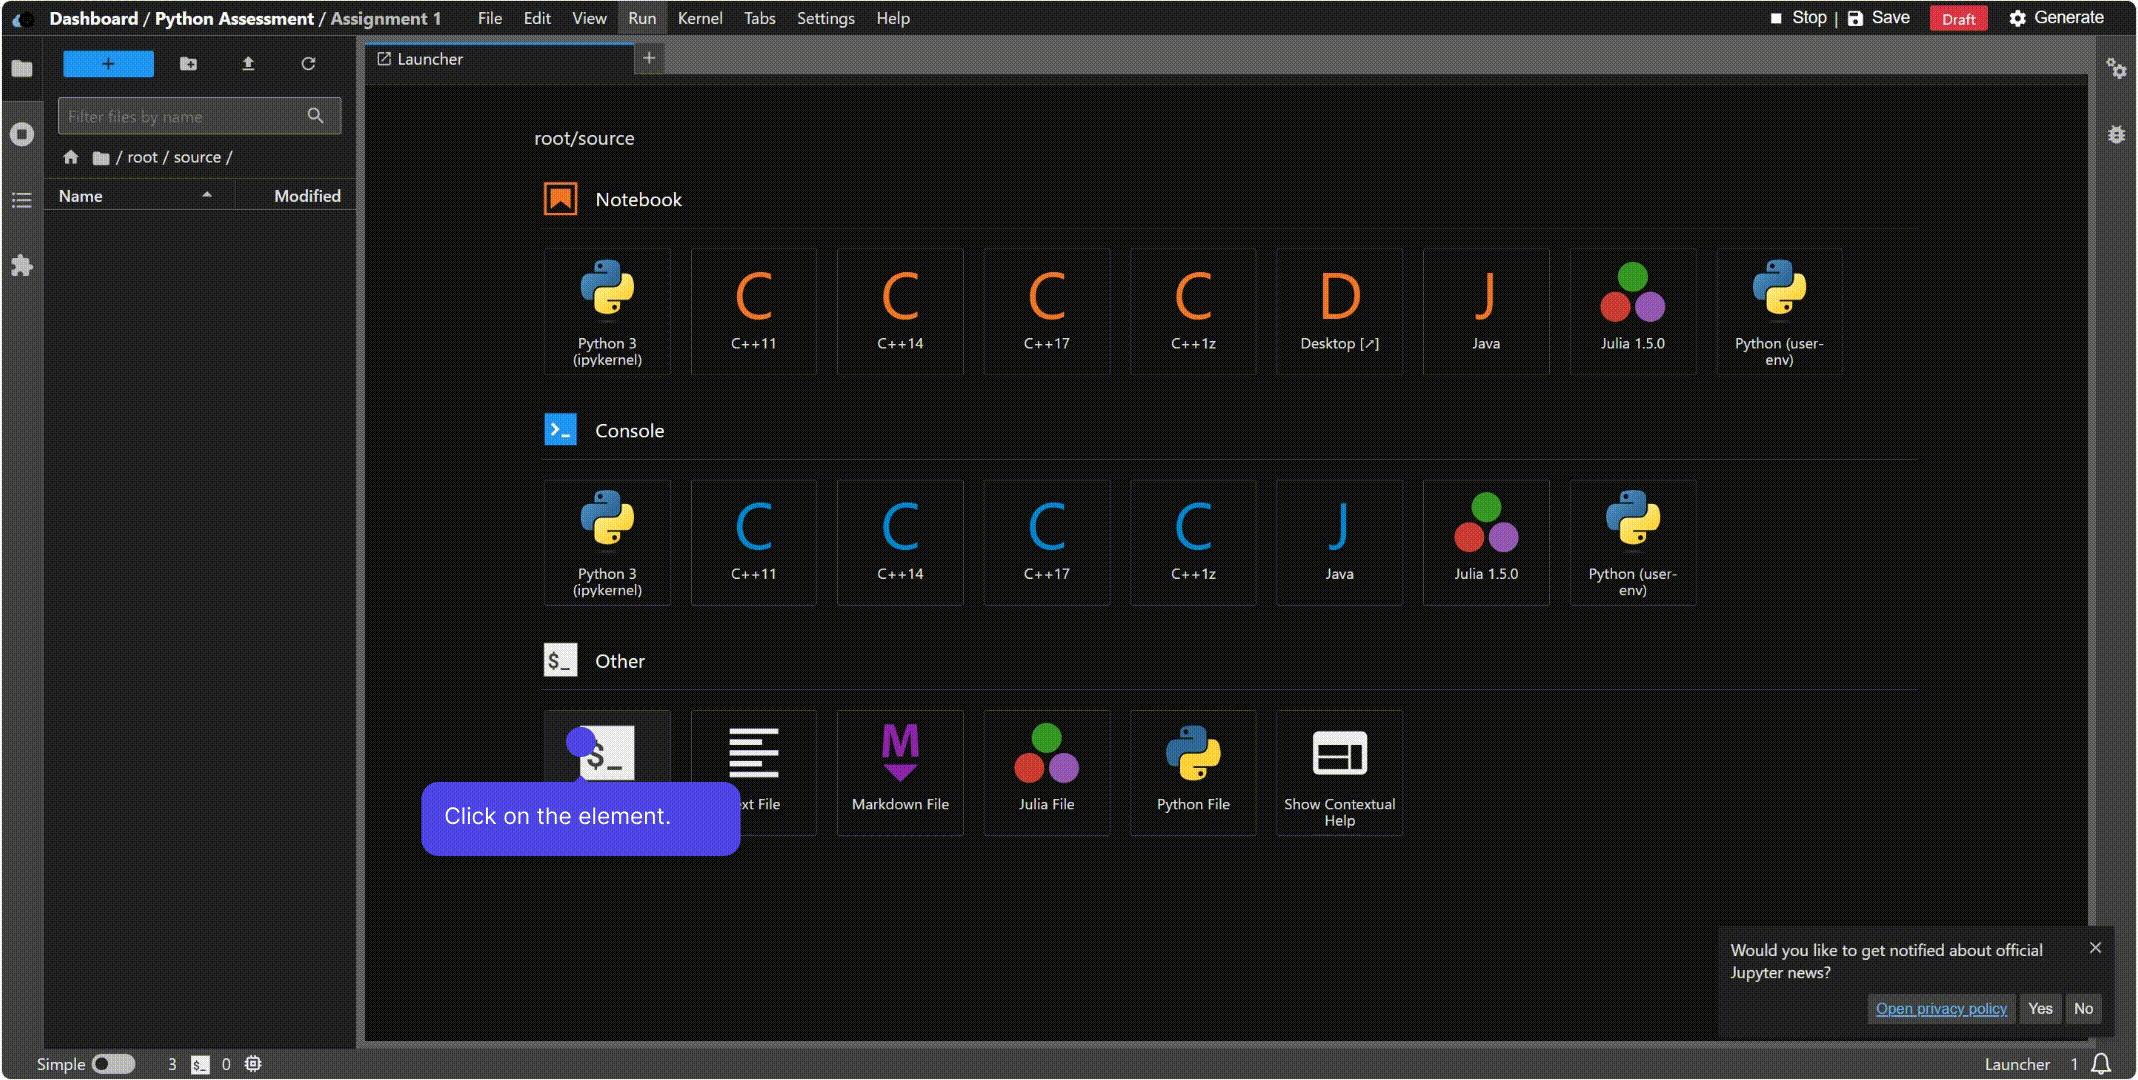Viewport: 2138px width, 1080px height.
Task: Click the Upload Files icon
Action: 248,64
